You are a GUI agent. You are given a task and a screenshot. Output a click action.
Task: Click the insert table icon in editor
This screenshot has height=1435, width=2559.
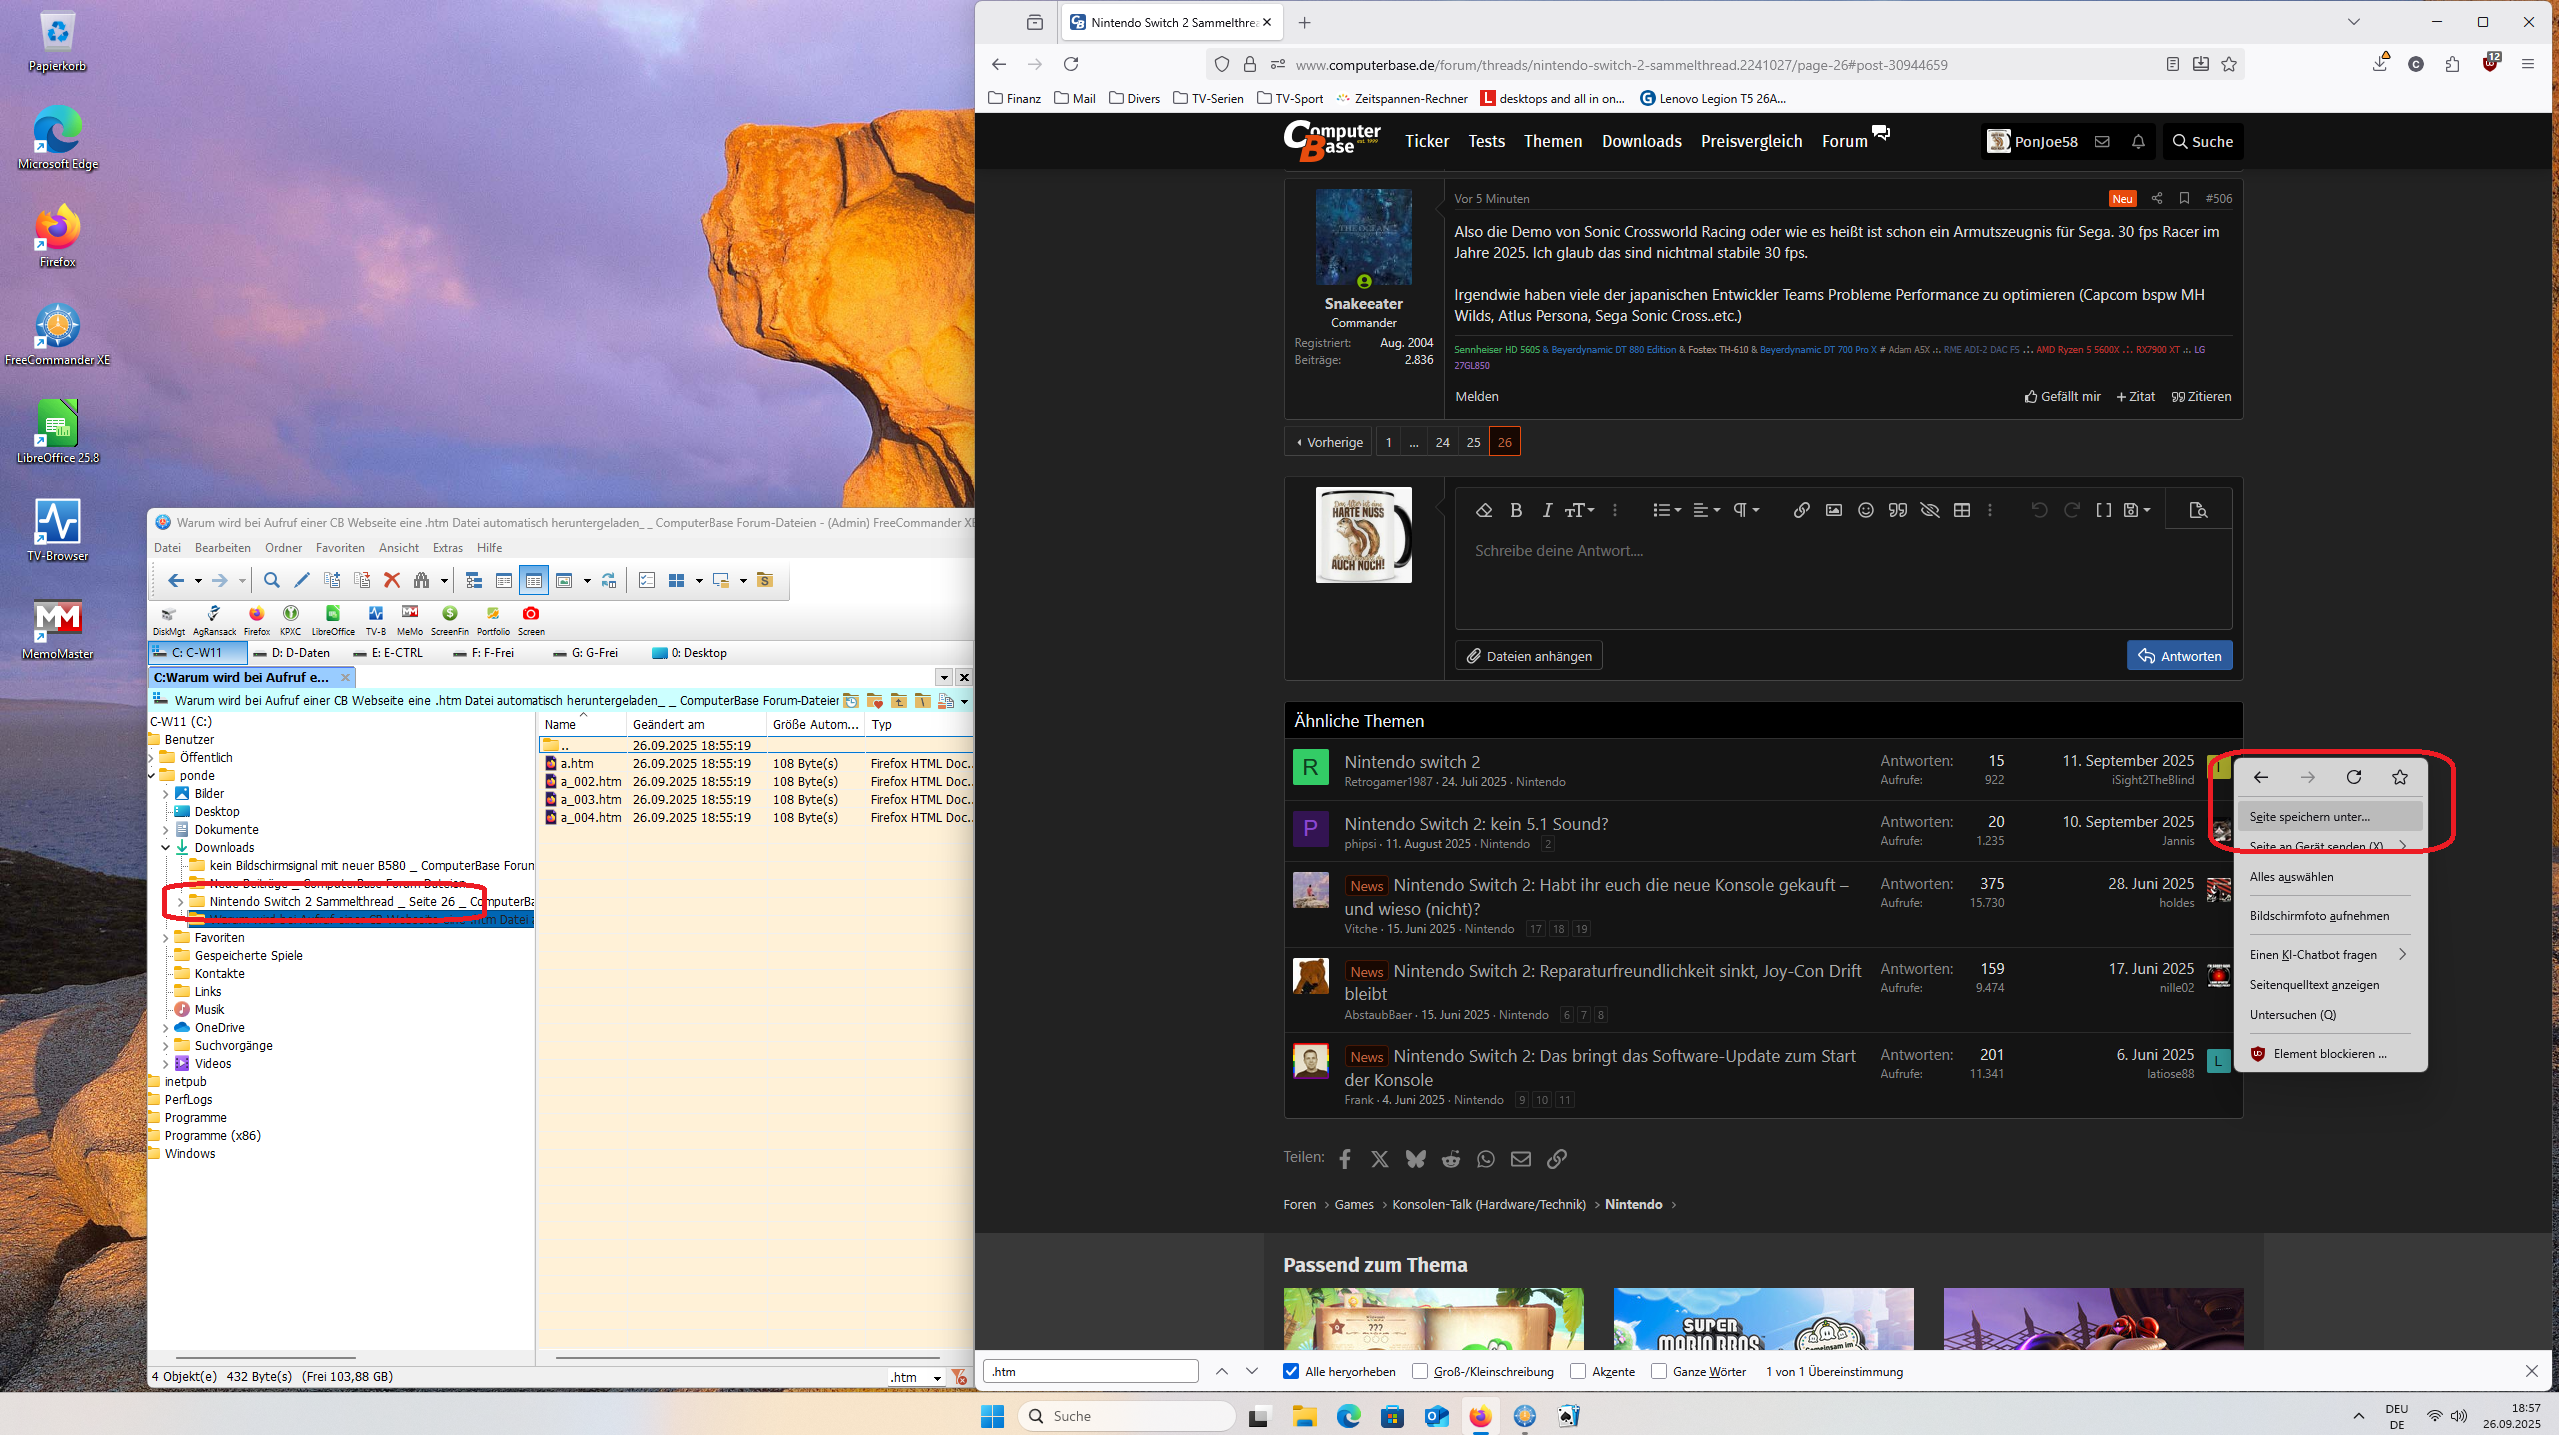1962,510
